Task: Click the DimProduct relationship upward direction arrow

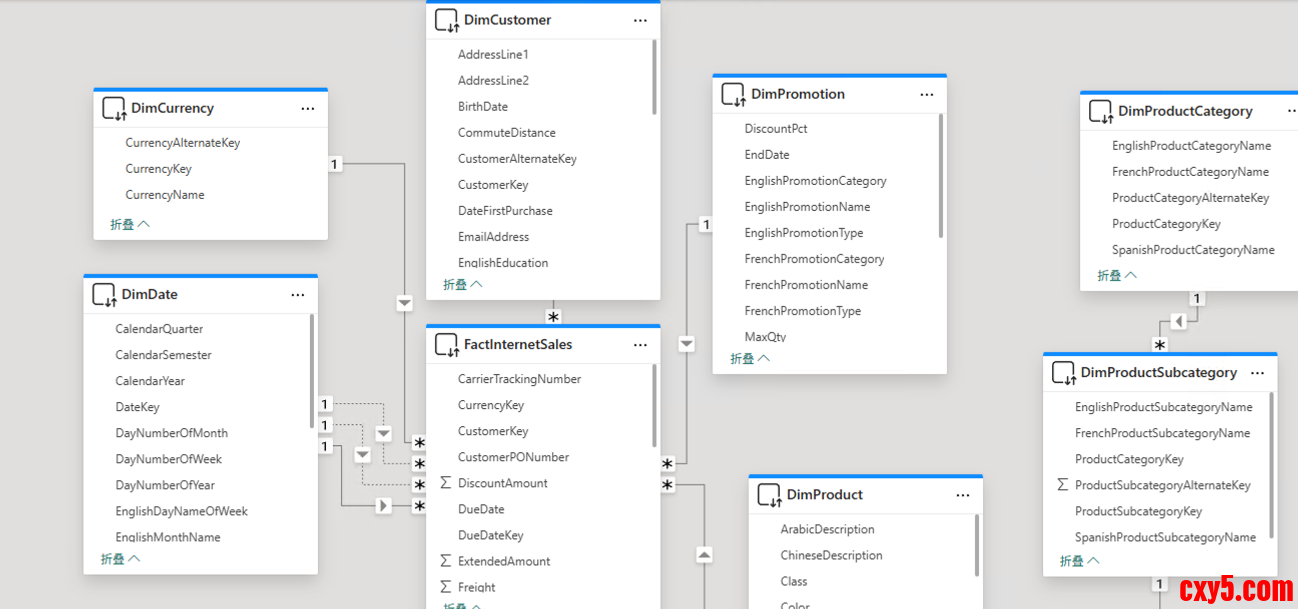Action: click(x=704, y=554)
